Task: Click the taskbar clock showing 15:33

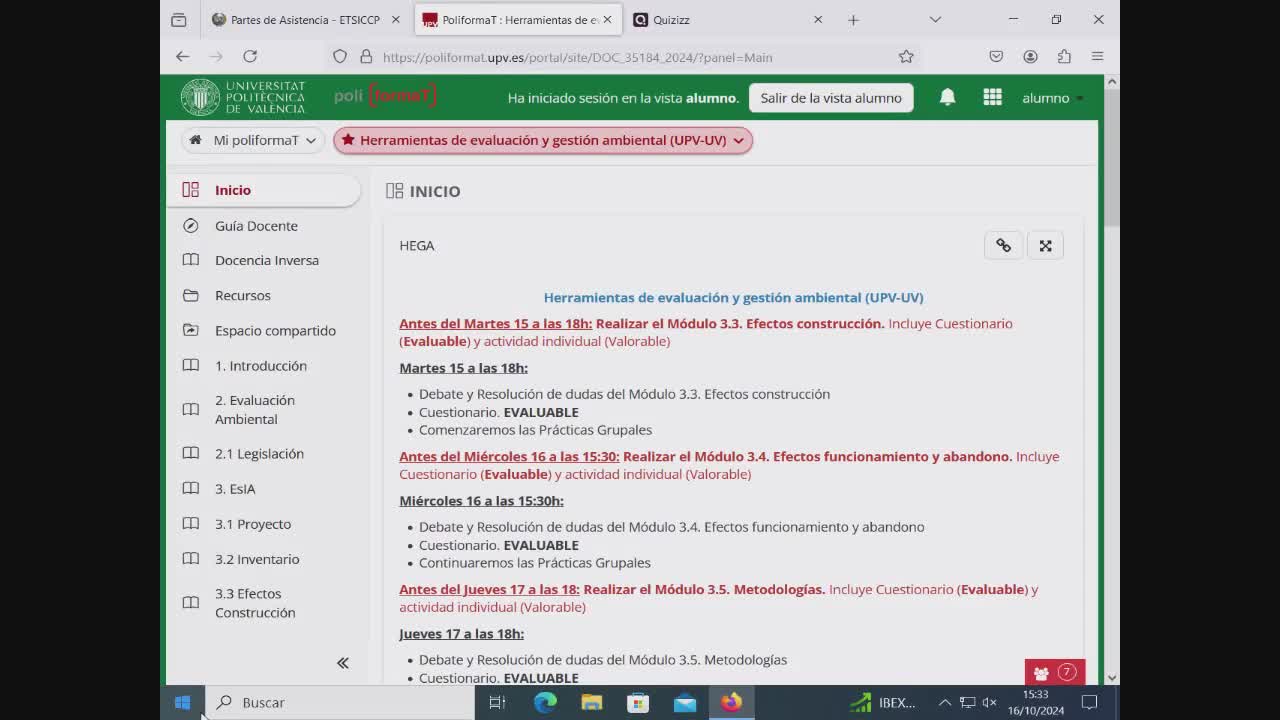Action: pyautogui.click(x=1036, y=702)
